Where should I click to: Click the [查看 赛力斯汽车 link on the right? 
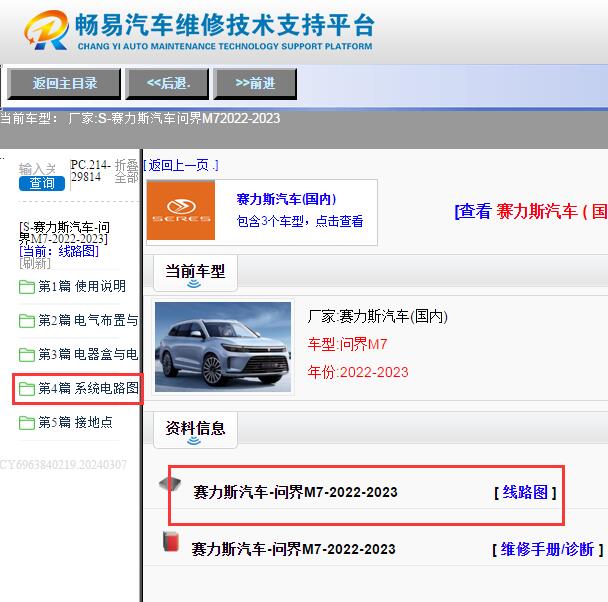pos(531,212)
